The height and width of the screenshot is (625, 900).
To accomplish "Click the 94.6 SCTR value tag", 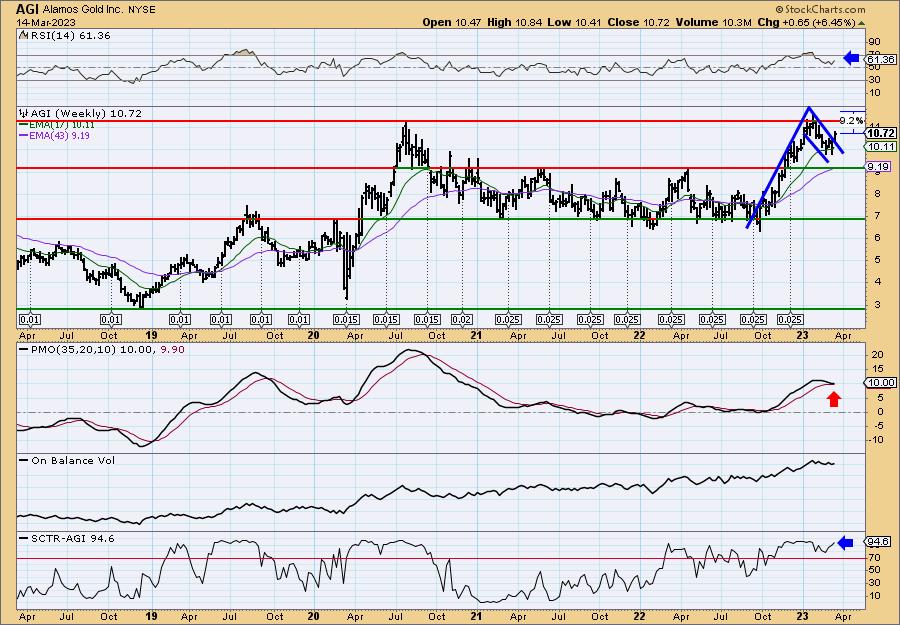I will (x=878, y=542).
